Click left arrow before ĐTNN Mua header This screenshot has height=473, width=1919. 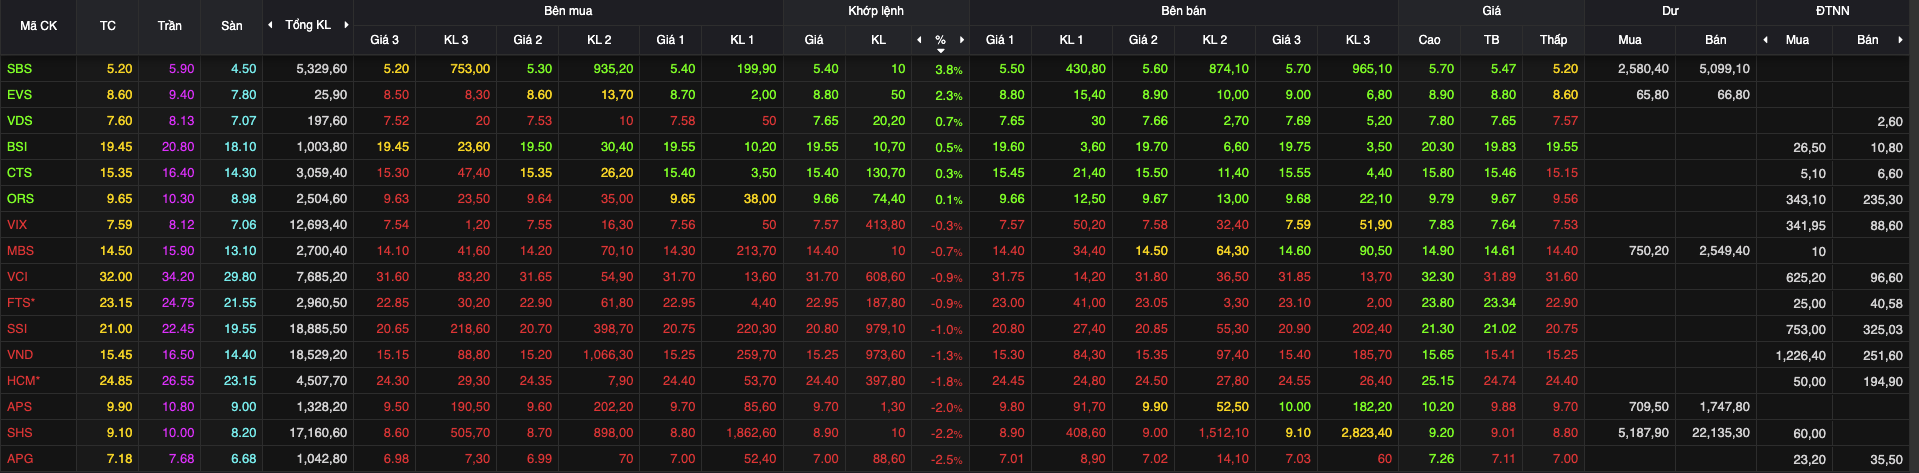pos(1766,40)
